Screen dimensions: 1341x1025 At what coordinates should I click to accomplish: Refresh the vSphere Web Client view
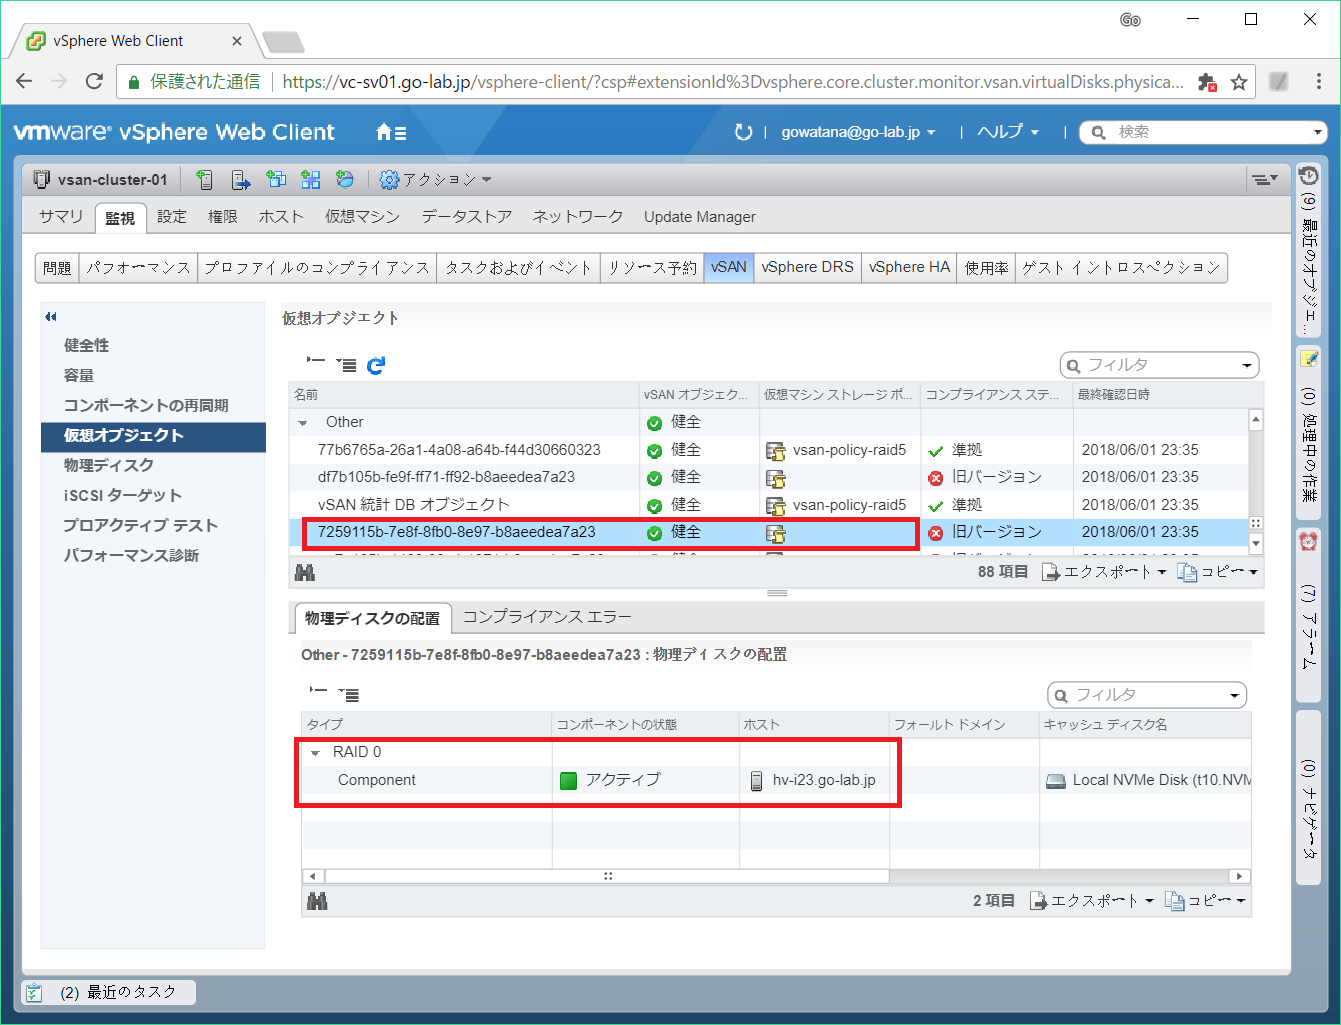coord(743,132)
